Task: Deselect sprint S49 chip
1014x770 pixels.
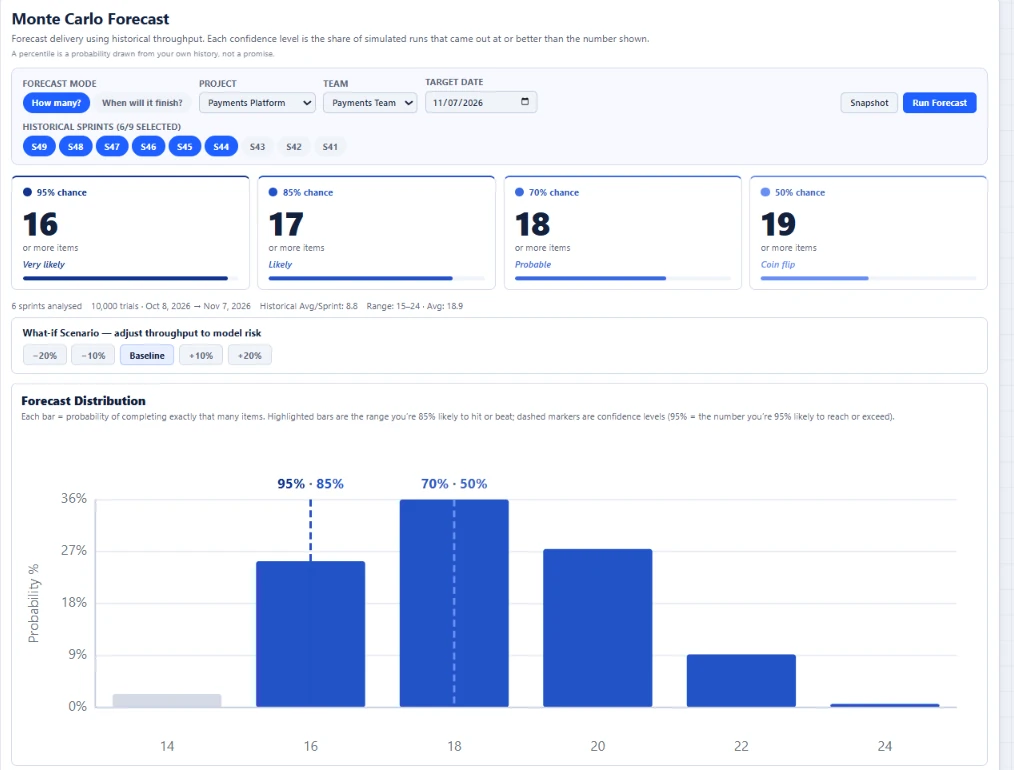Action: (39, 147)
